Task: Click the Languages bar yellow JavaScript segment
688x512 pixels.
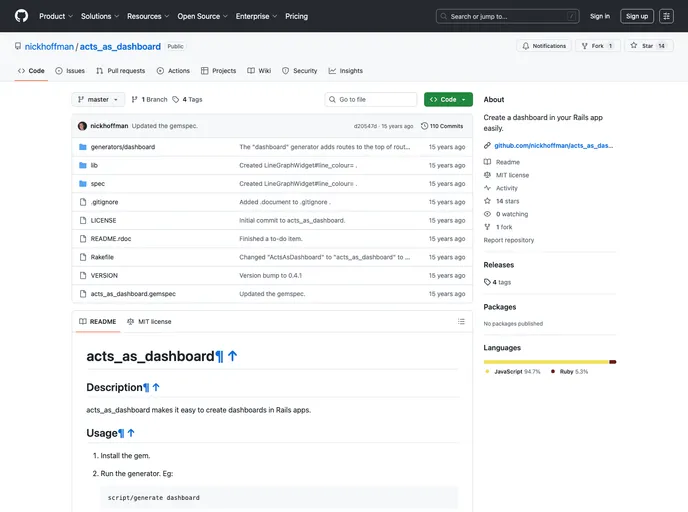Action: [546, 362]
